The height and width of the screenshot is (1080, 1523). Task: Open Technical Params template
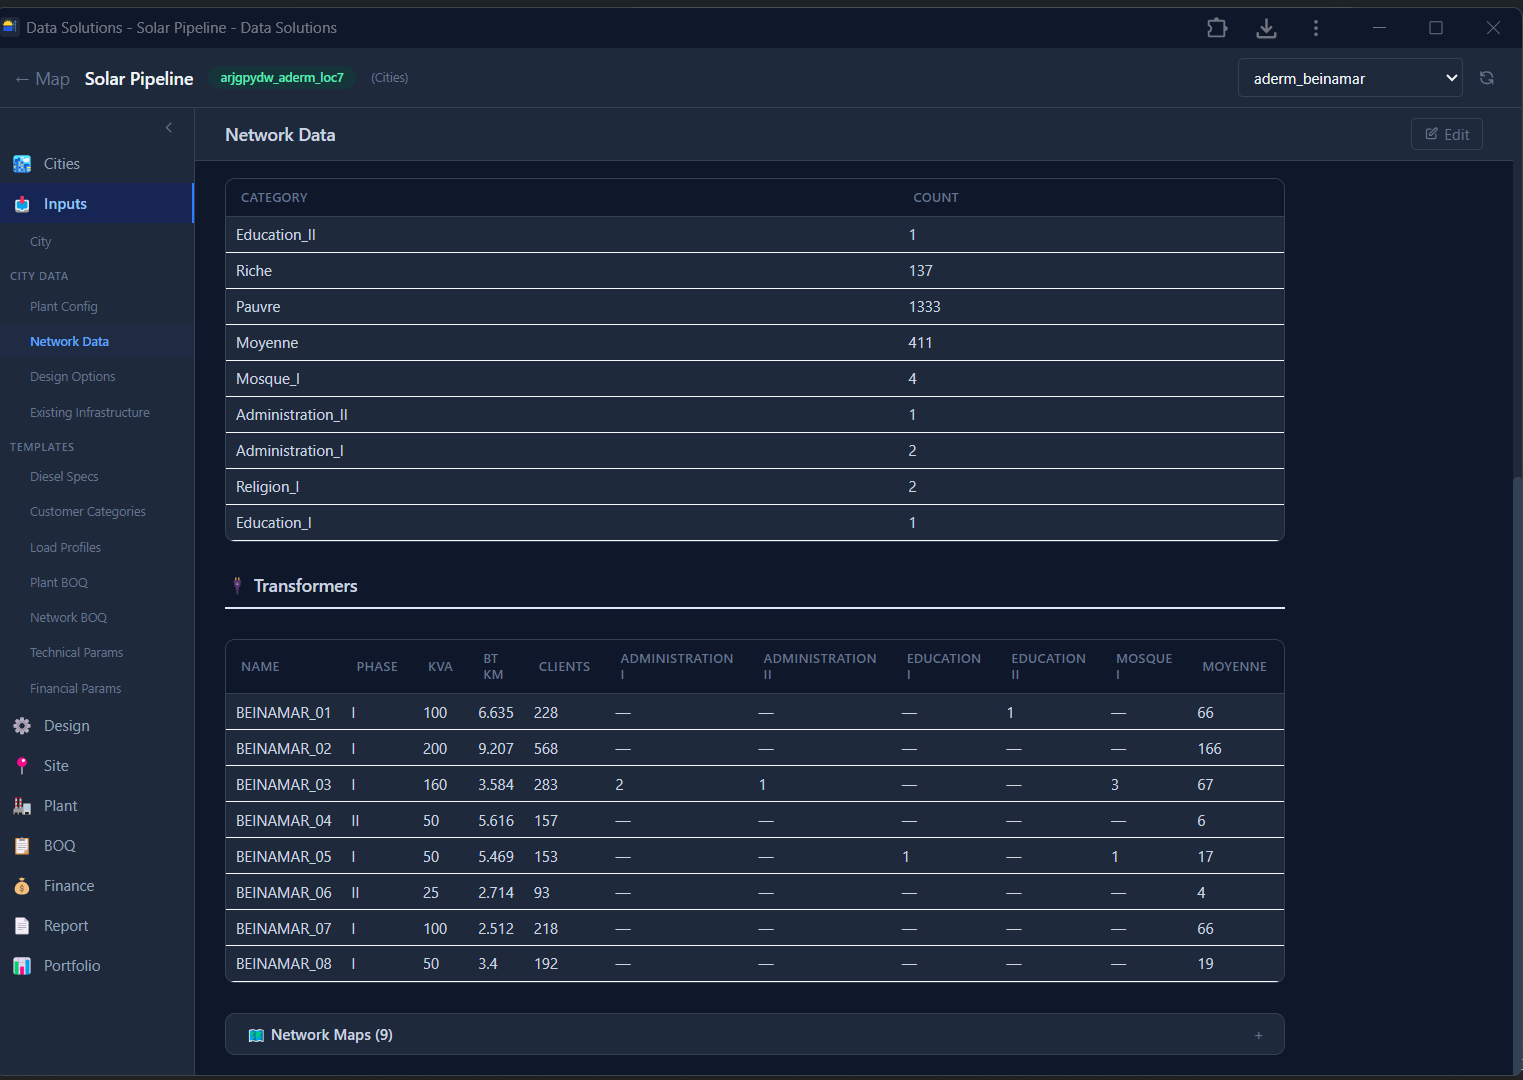pyautogui.click(x=77, y=653)
